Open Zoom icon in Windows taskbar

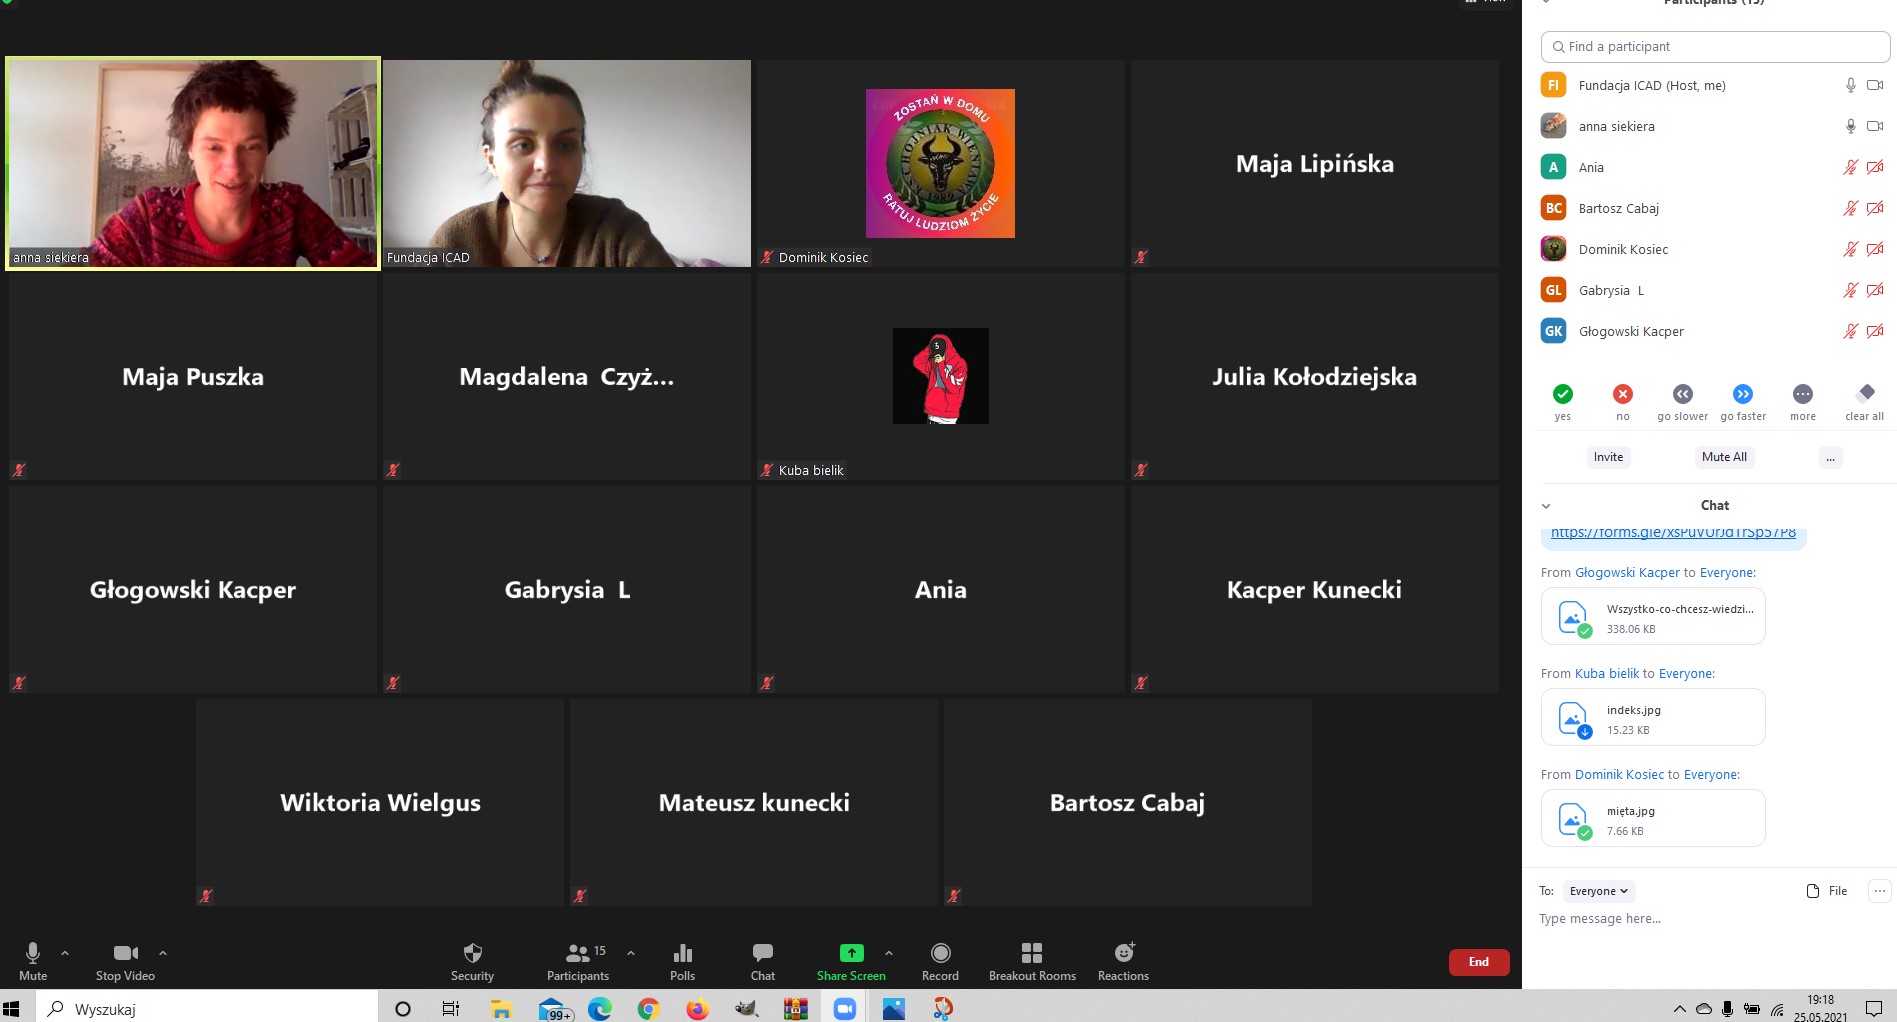pyautogui.click(x=845, y=1009)
